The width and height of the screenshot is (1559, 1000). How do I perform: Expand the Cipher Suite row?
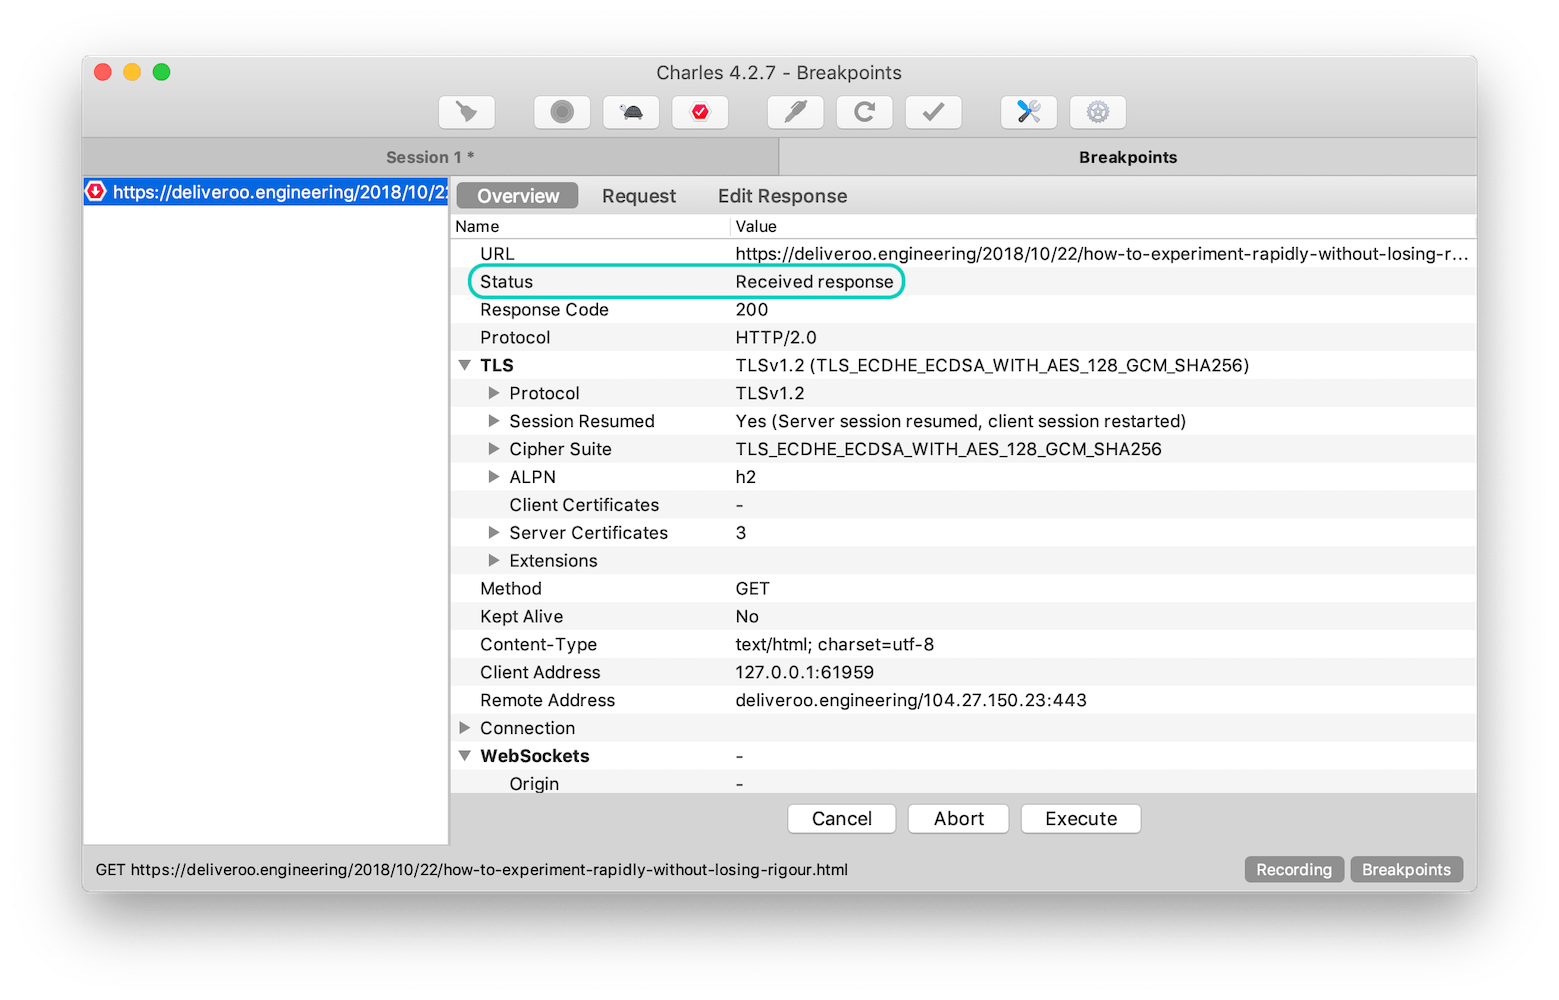[x=493, y=449]
